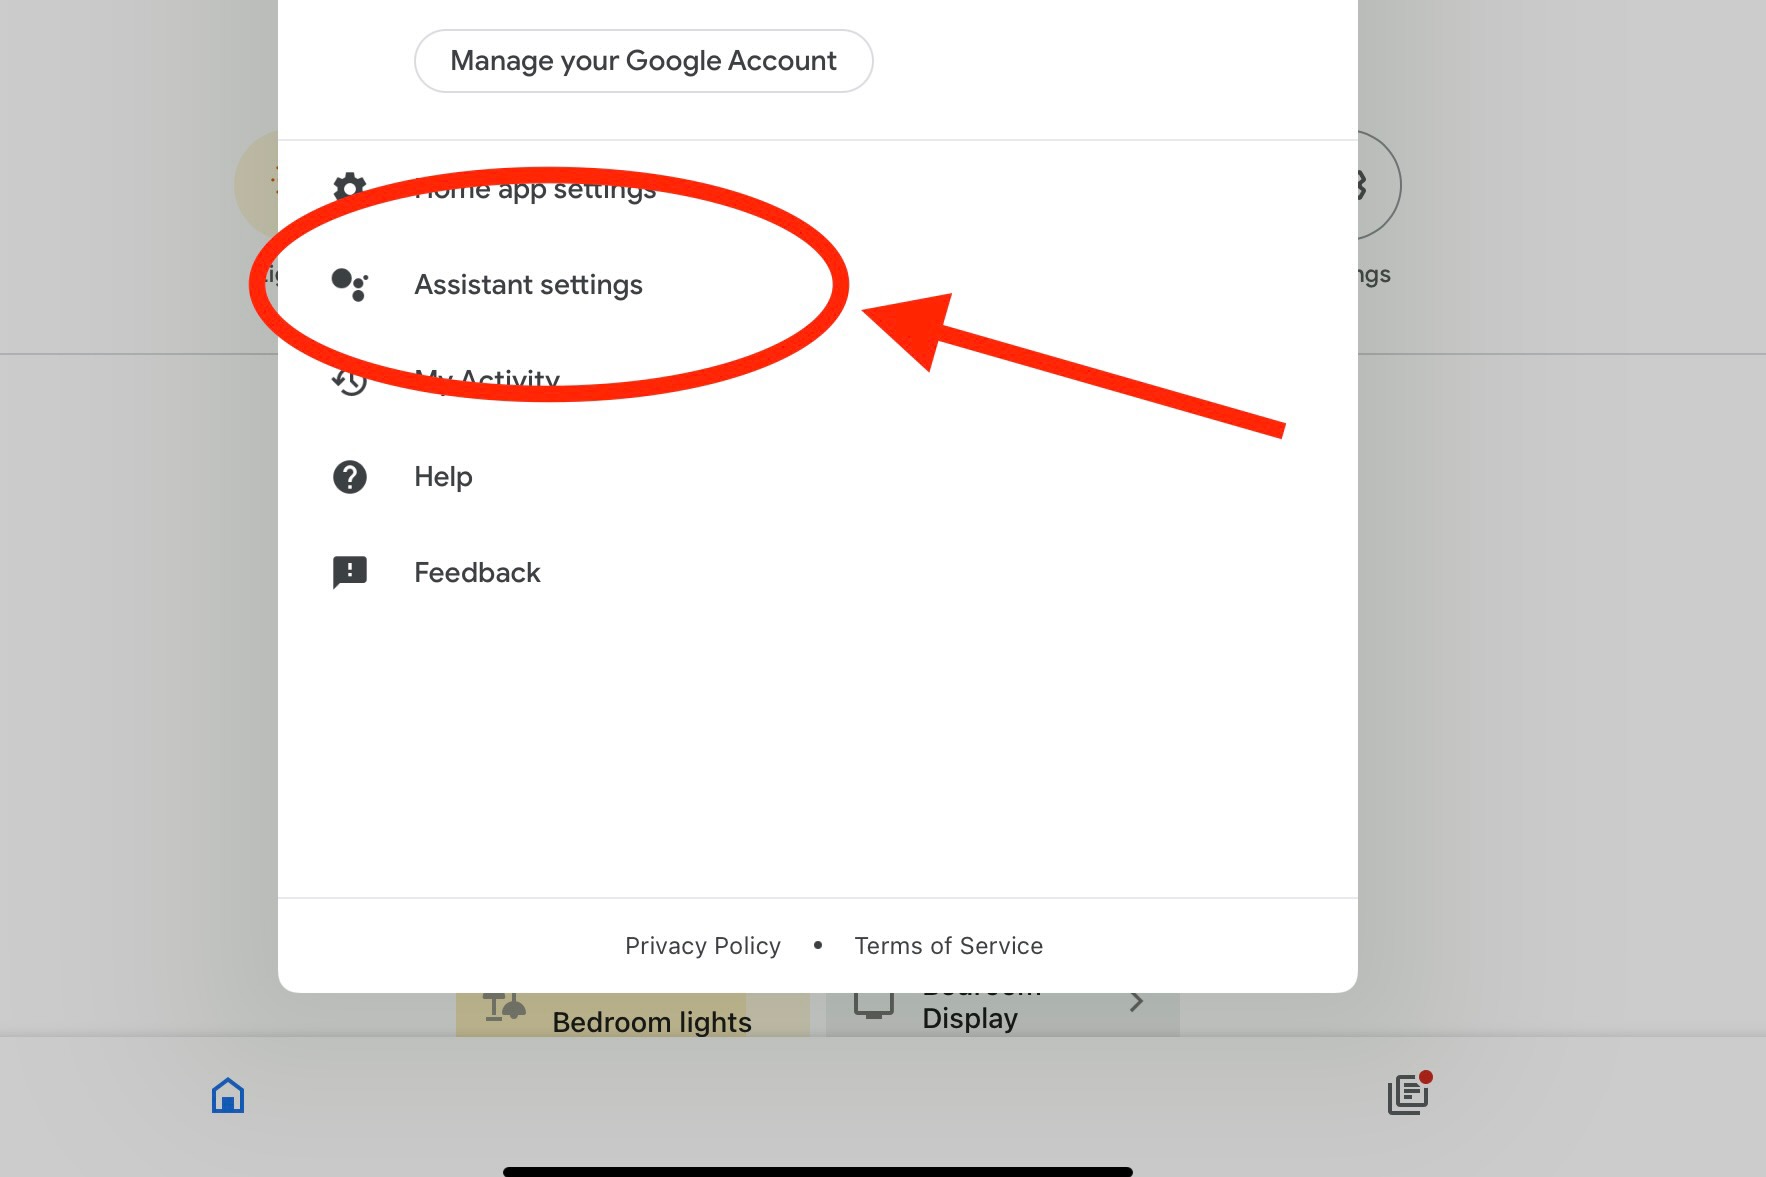This screenshot has height=1177, width=1766.
Task: Click the Feedback speech bubble icon
Action: click(349, 573)
